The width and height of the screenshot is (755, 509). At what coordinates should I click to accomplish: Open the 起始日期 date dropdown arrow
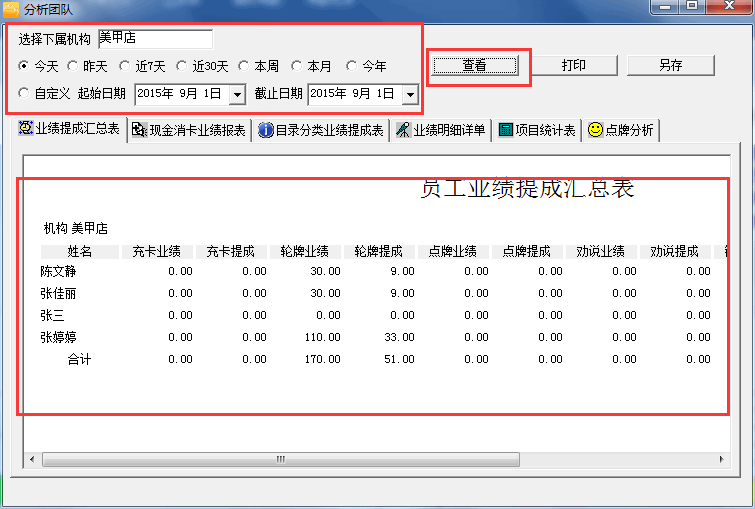237,94
